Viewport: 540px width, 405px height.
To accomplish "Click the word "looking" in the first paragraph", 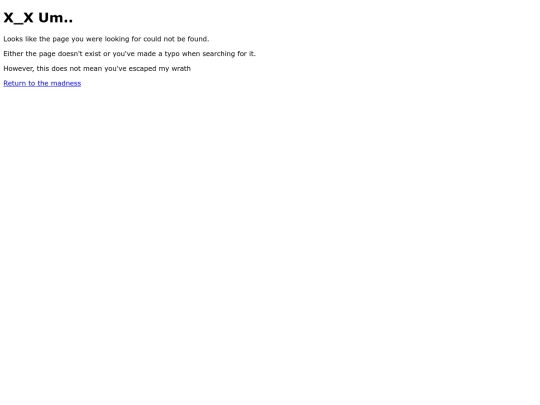I will [117, 39].
